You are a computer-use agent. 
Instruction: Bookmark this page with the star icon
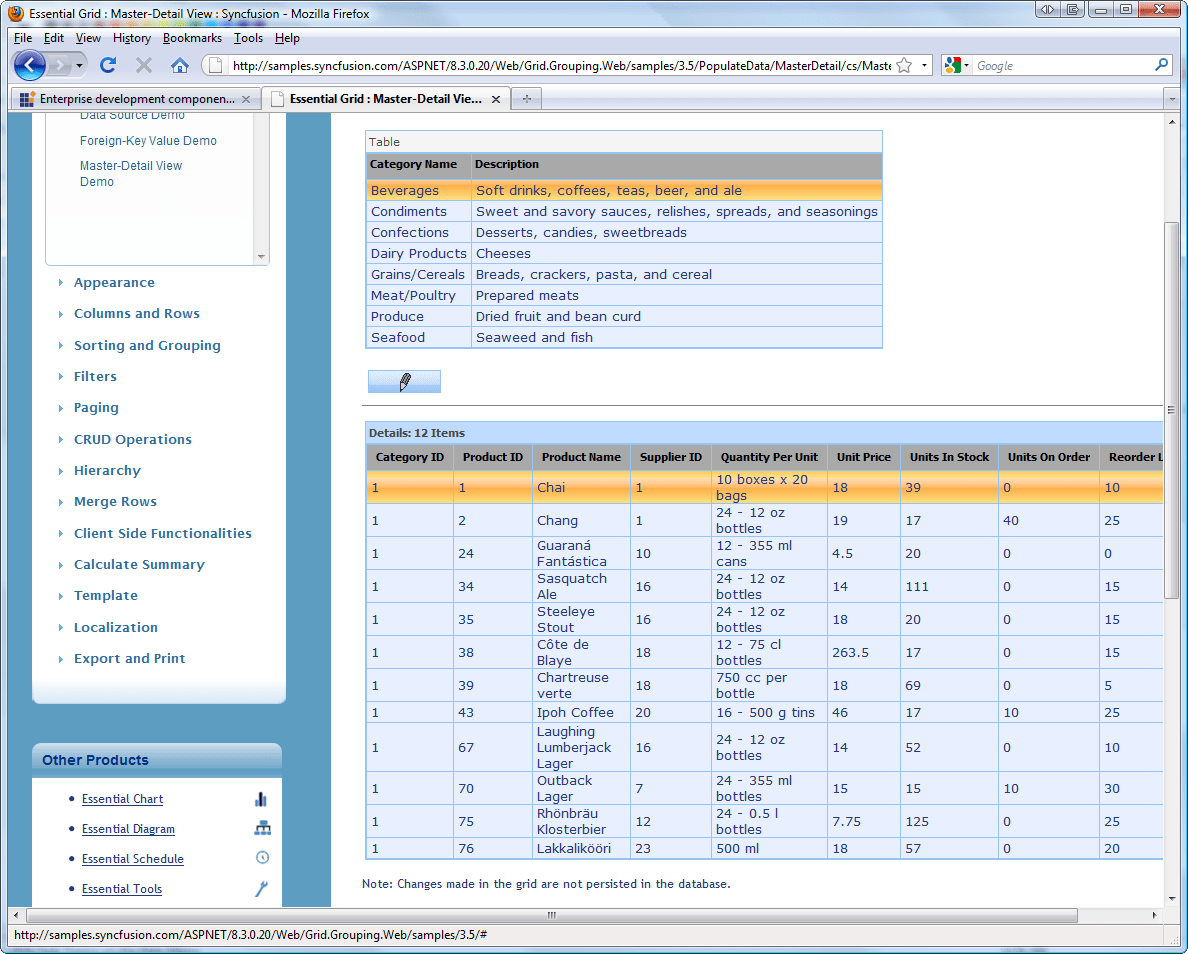pyautogui.click(x=904, y=66)
